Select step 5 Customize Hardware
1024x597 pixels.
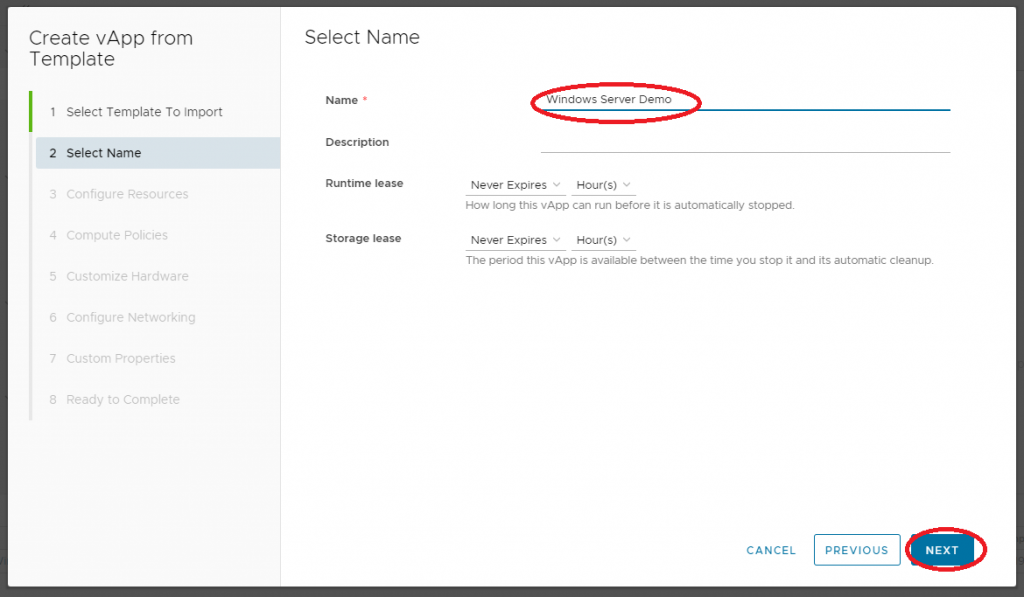[158, 276]
